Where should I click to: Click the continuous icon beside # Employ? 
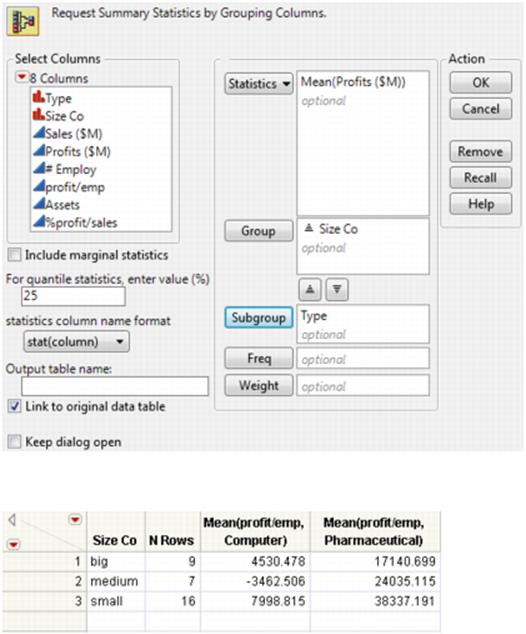click(39, 168)
